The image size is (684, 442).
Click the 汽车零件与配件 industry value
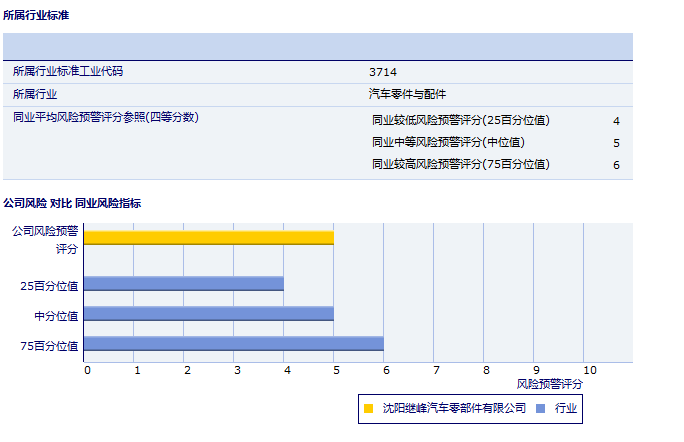tap(407, 95)
